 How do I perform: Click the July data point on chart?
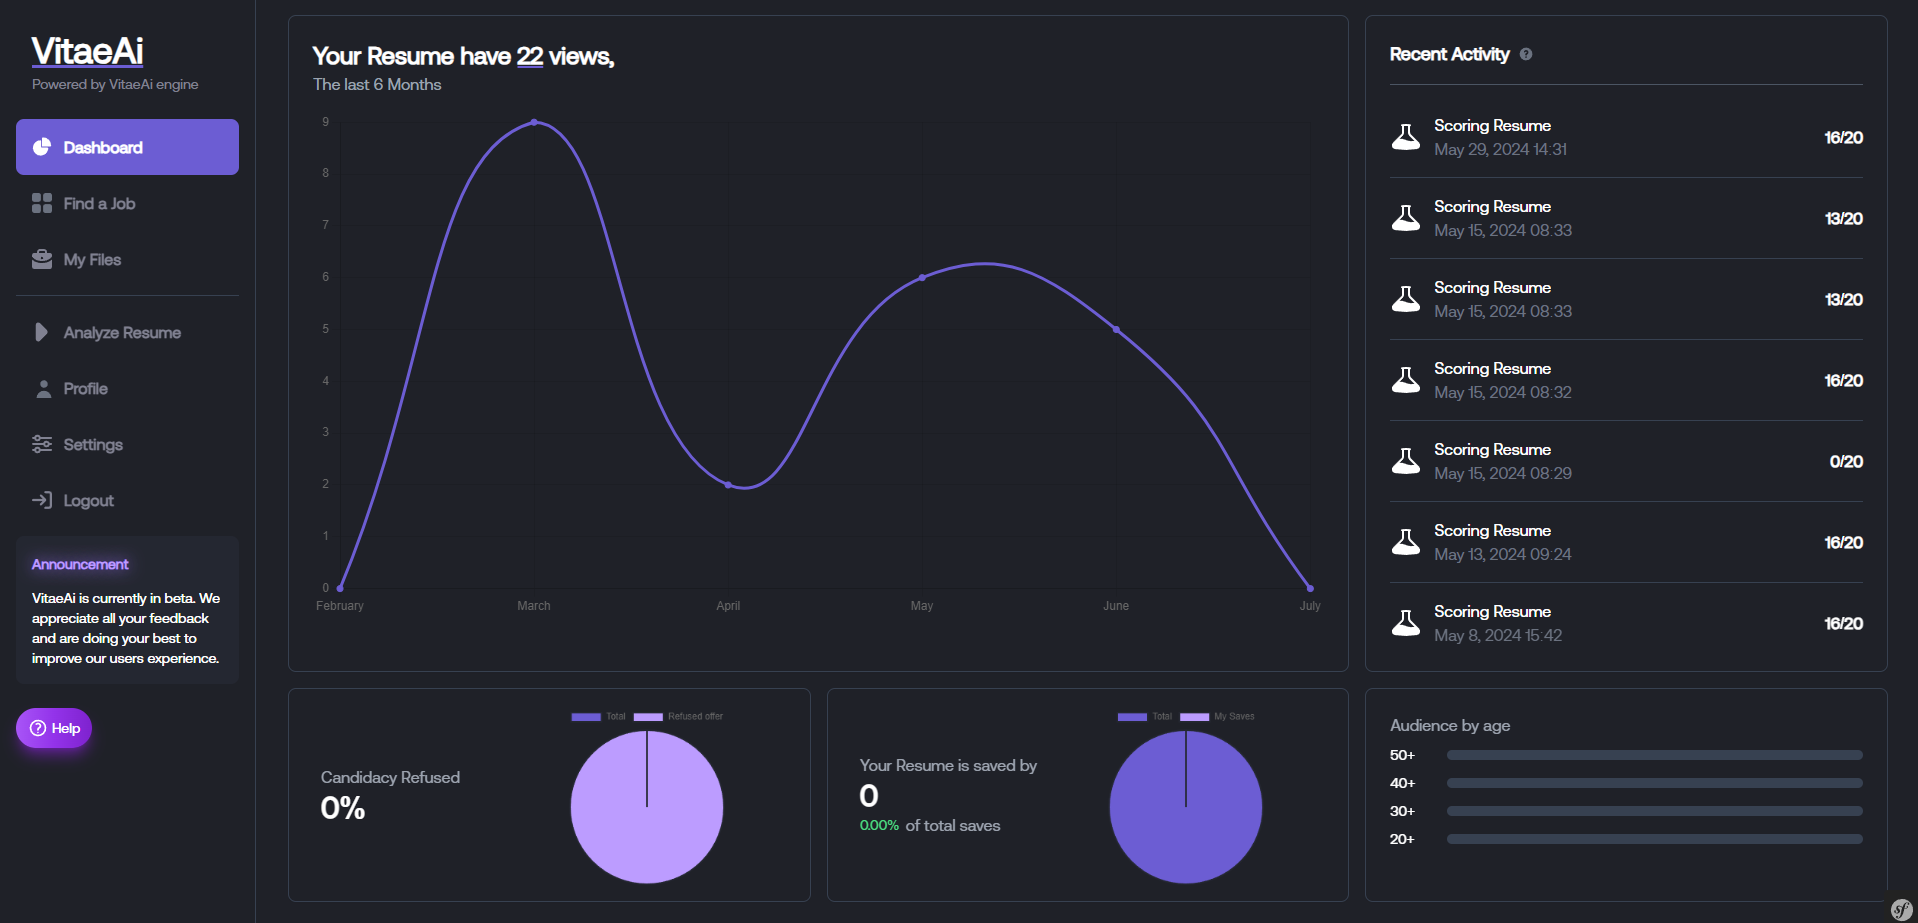(1310, 588)
